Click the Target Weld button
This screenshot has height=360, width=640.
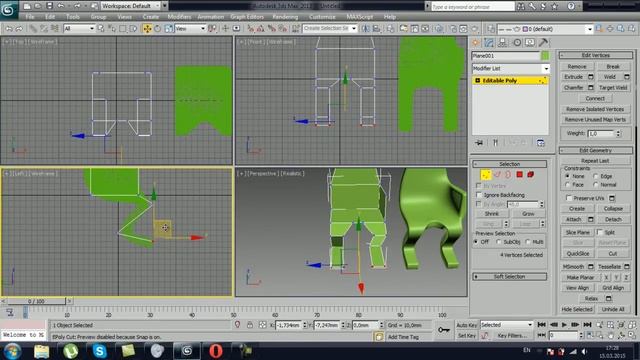click(613, 87)
